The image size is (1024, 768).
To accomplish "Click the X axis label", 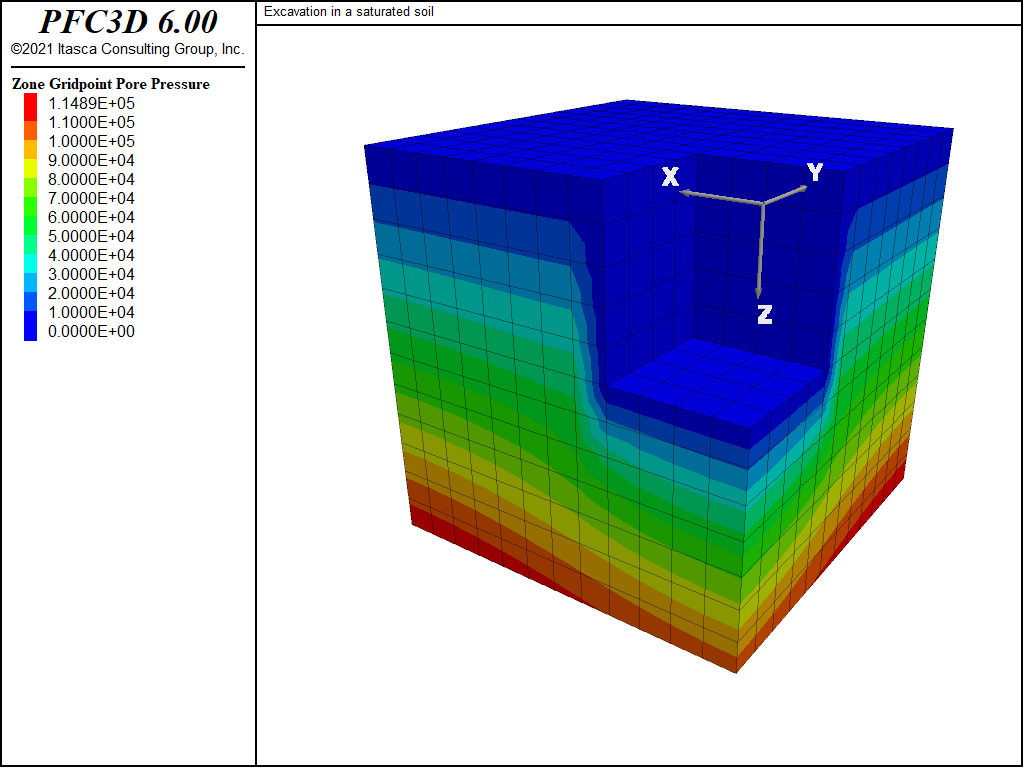I will (671, 177).
